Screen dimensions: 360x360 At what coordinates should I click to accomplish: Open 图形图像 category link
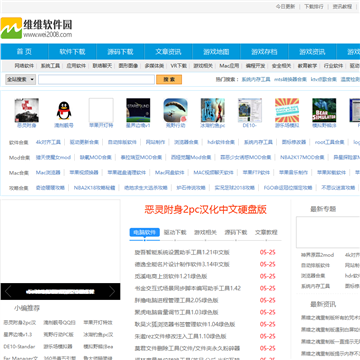tap(128, 66)
